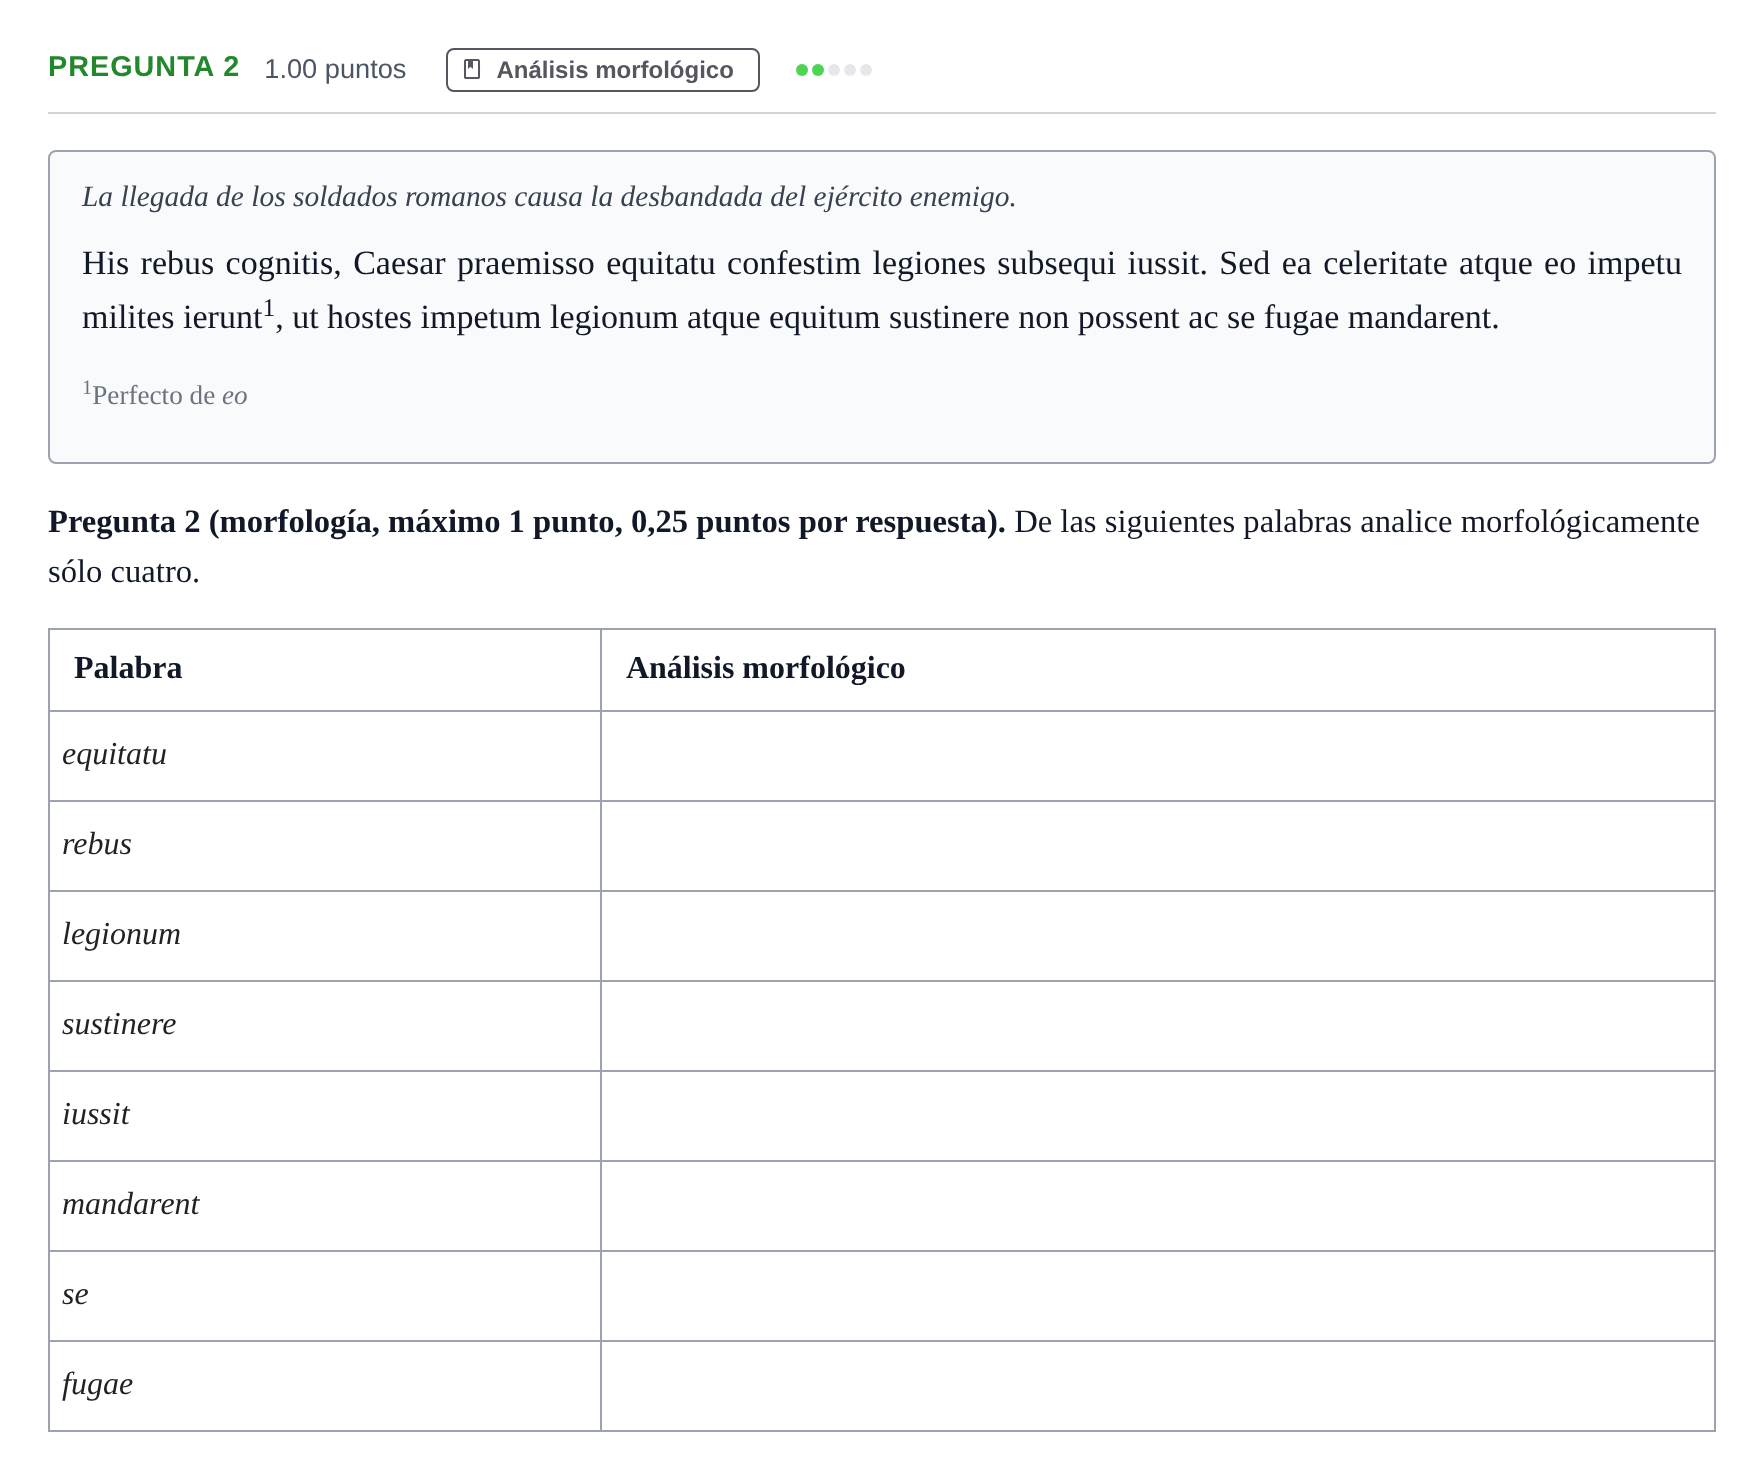Select the word se in the table
This screenshot has height=1482, width=1764.
pos(75,1294)
